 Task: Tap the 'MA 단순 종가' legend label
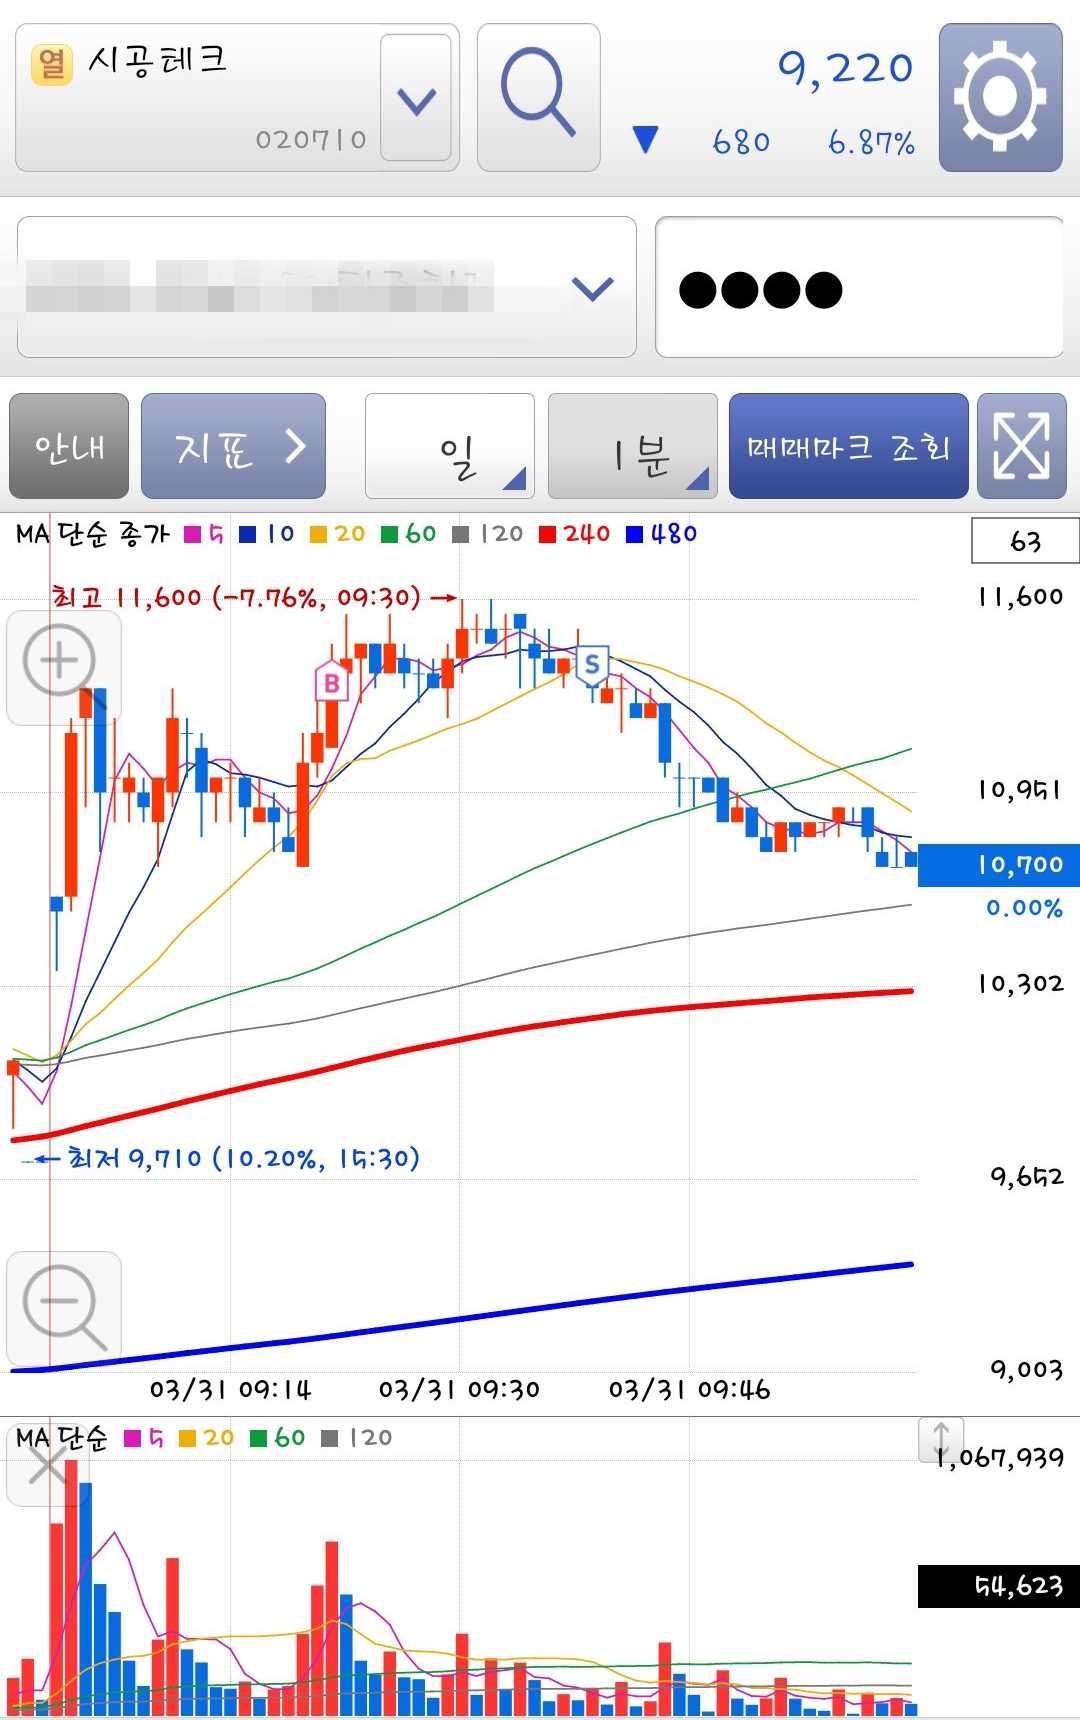tap(93, 535)
